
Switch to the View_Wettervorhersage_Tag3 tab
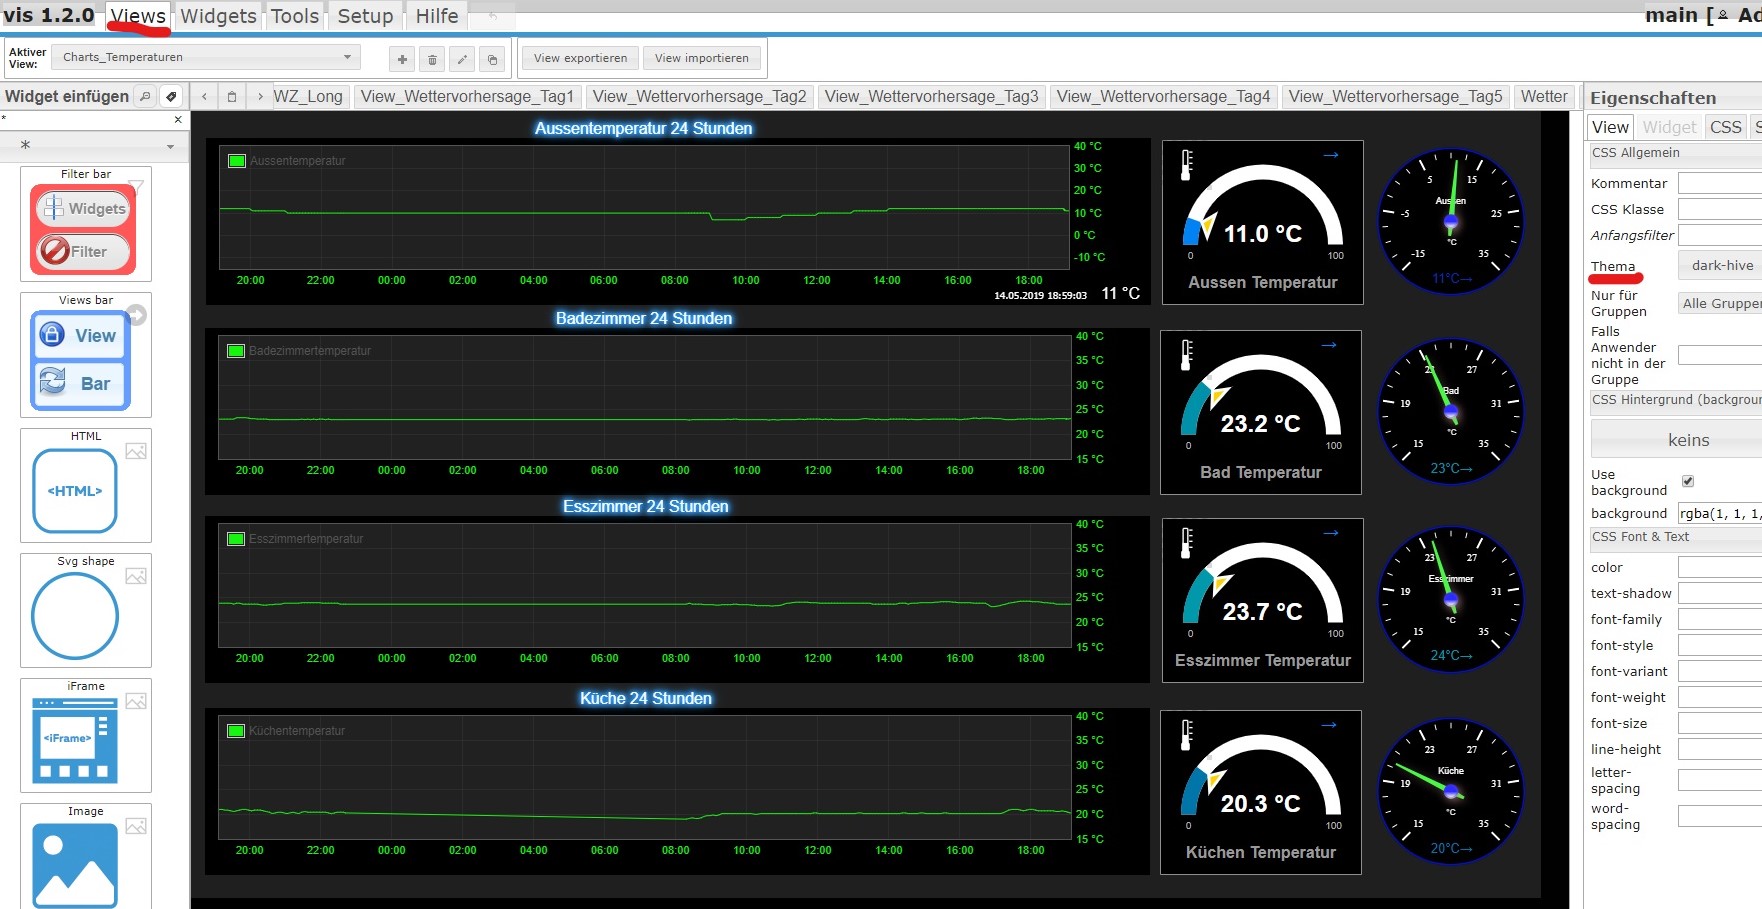pyautogui.click(x=931, y=97)
